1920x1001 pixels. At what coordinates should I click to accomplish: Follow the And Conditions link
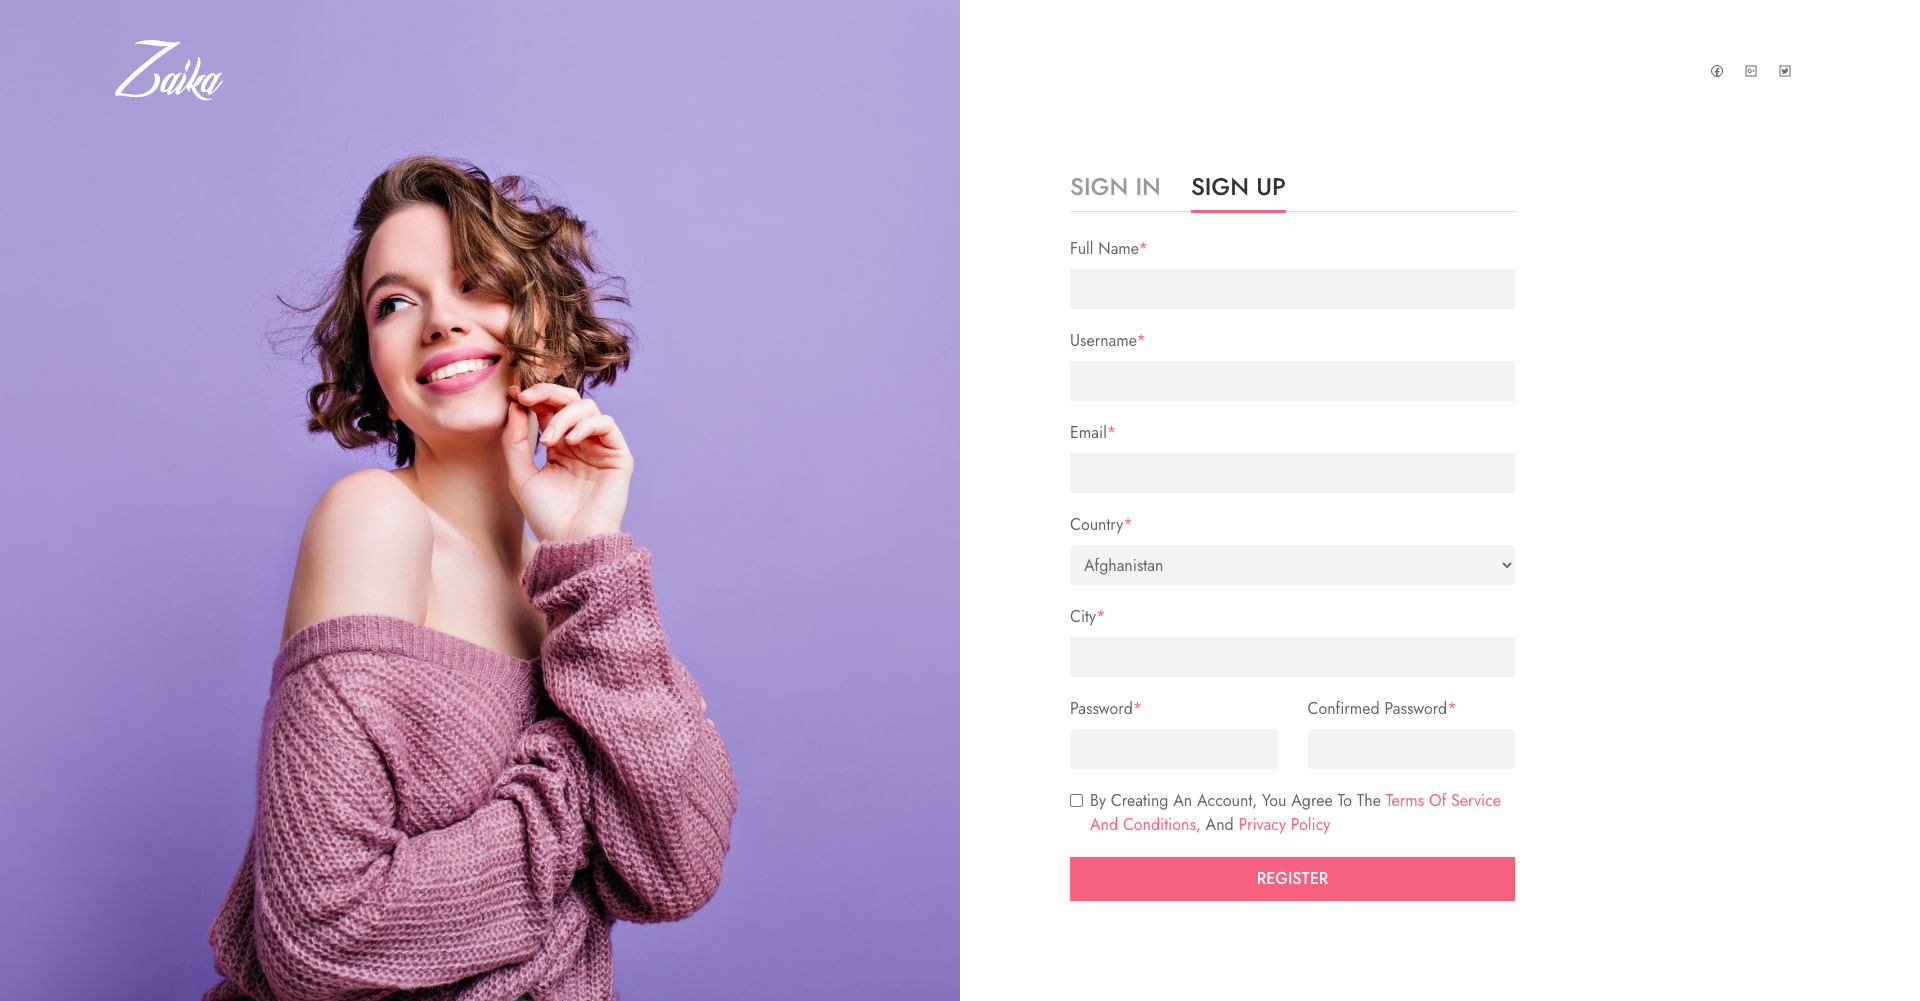point(1145,825)
